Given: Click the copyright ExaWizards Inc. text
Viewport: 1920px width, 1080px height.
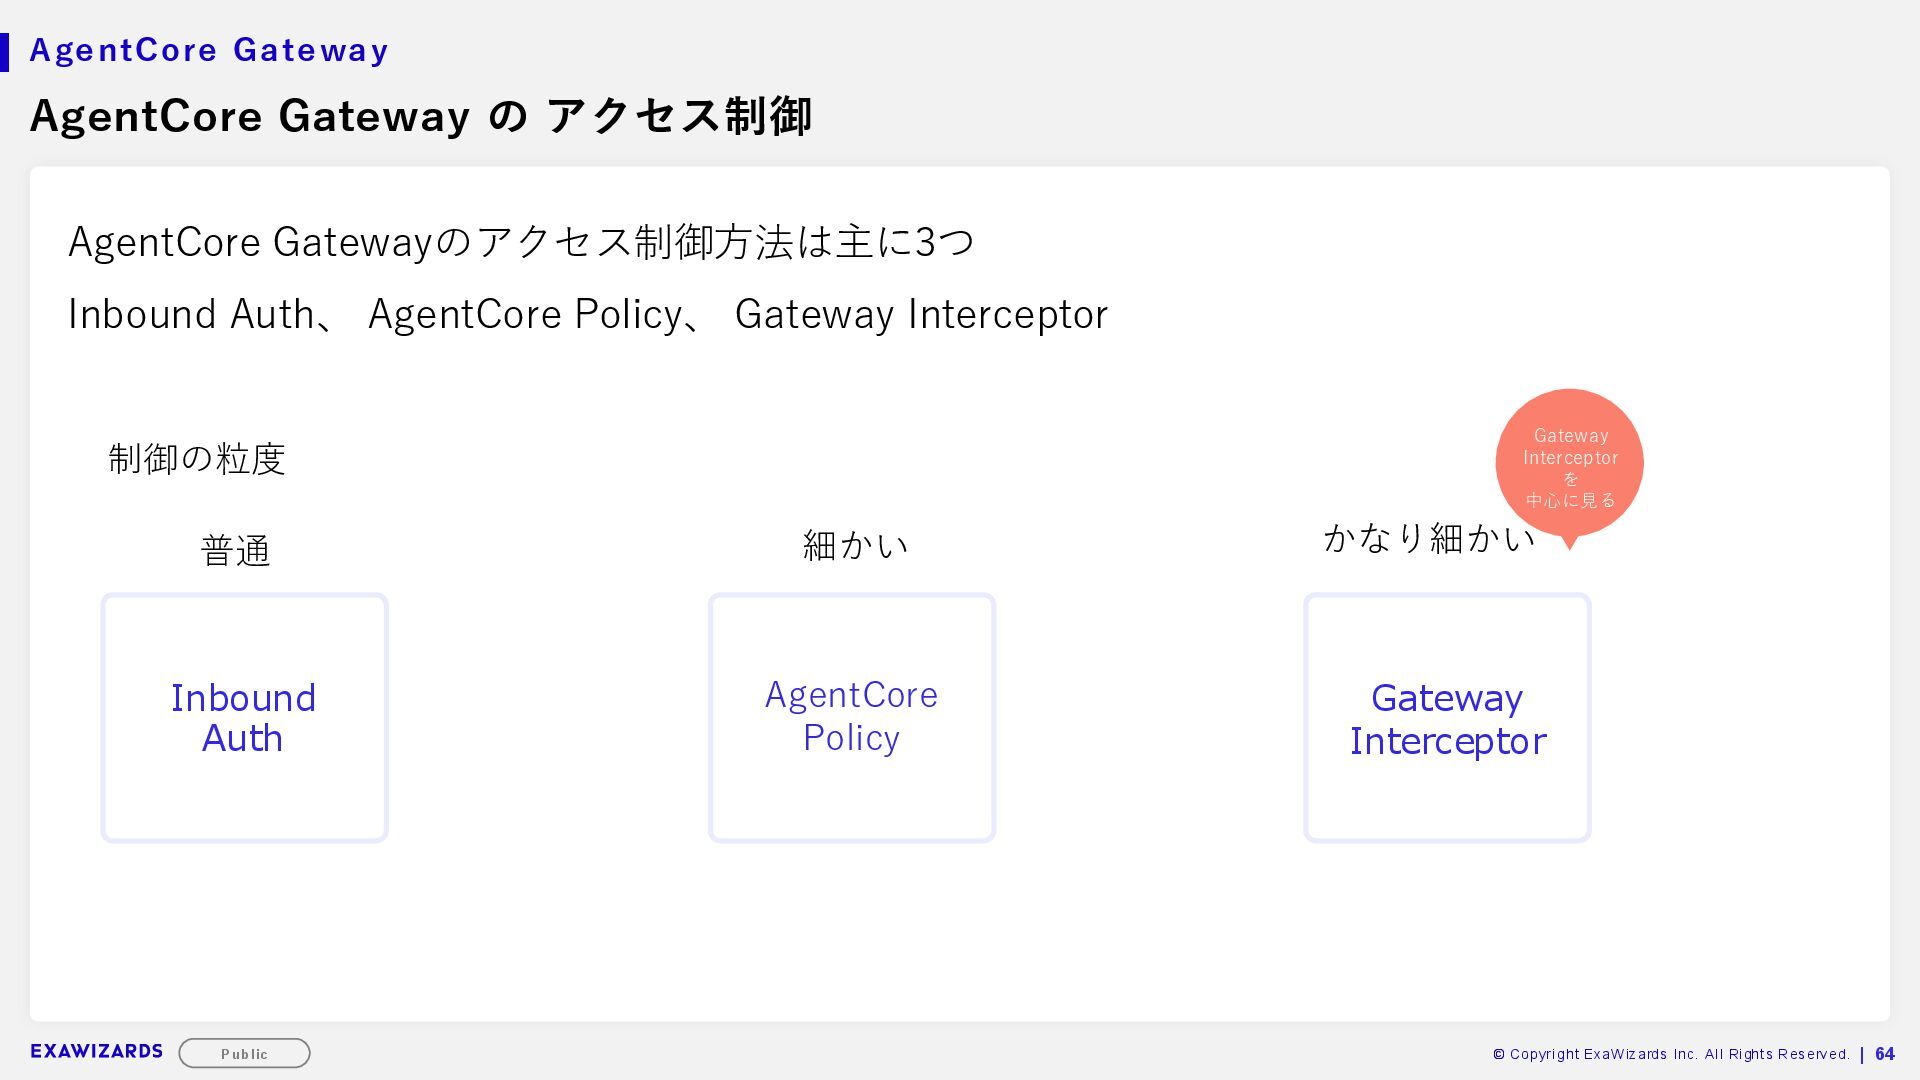Looking at the screenshot, I should [1670, 1054].
